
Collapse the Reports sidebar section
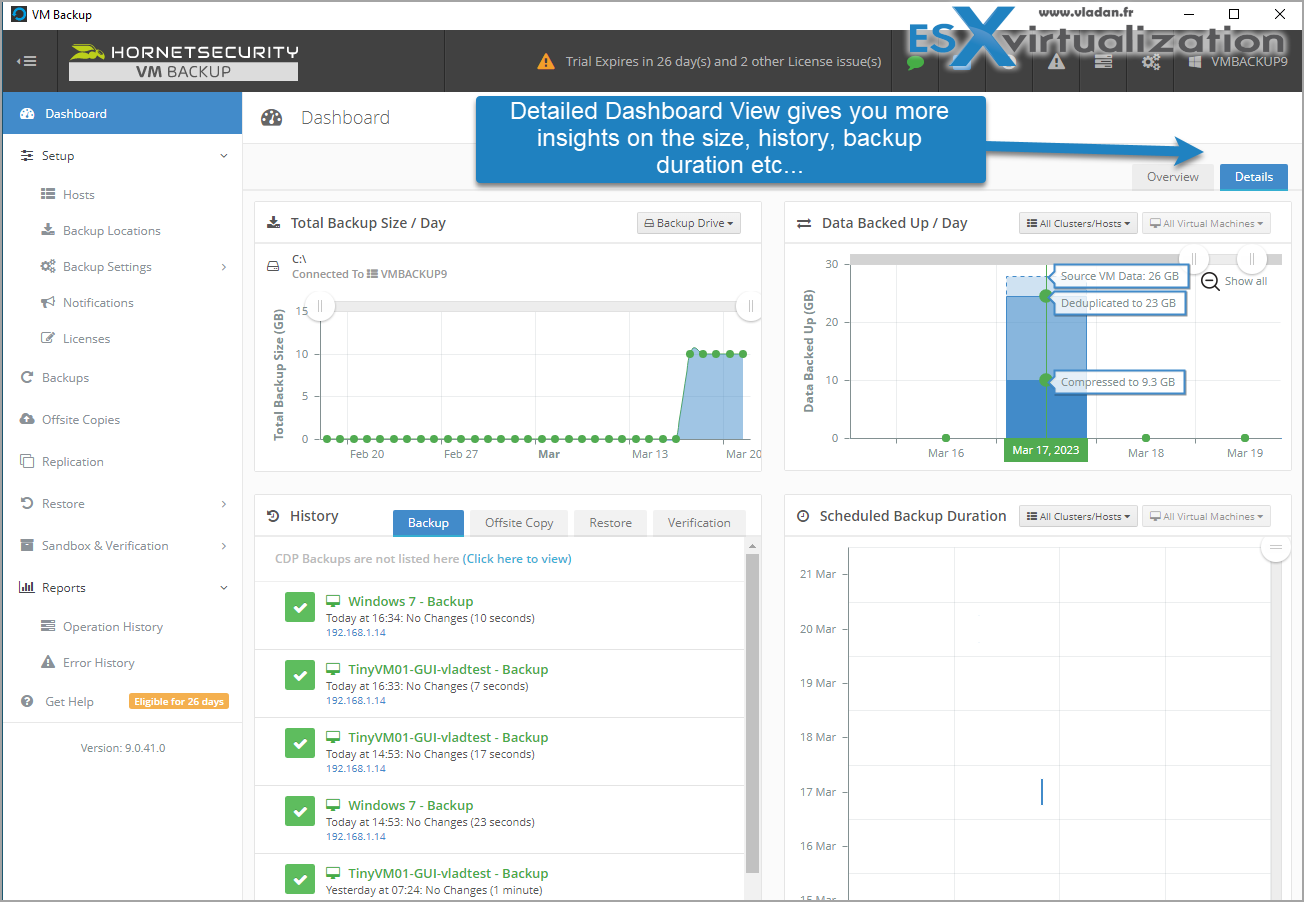[x=224, y=588]
